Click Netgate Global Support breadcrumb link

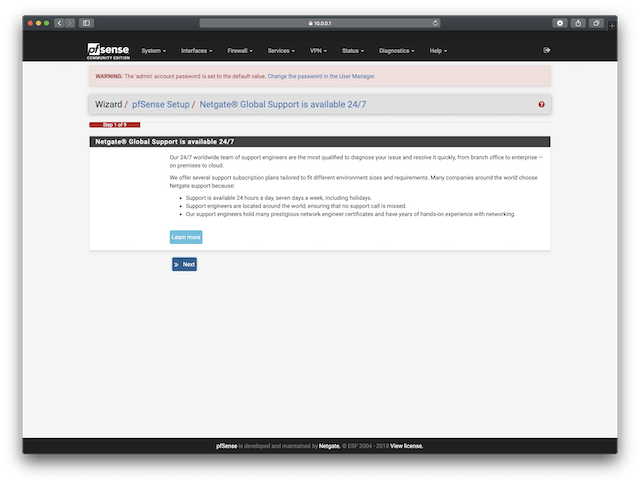pos(283,104)
